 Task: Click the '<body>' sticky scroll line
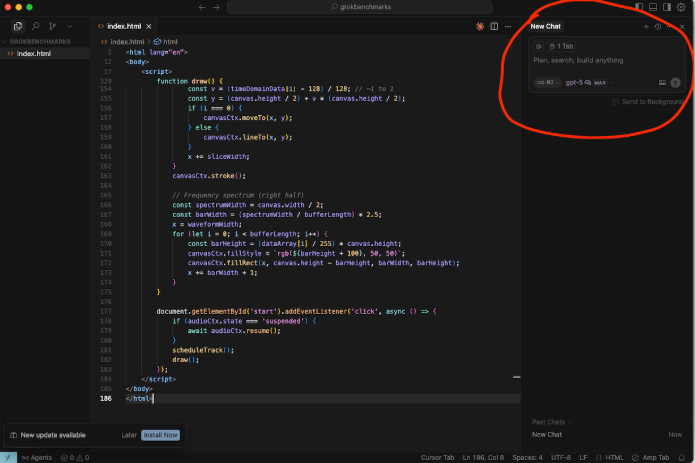click(137, 62)
